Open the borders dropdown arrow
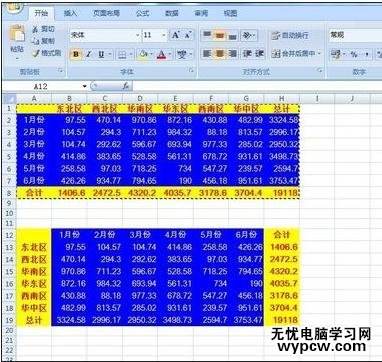The width and height of the screenshot is (382, 362). pyautogui.click(x=131, y=54)
